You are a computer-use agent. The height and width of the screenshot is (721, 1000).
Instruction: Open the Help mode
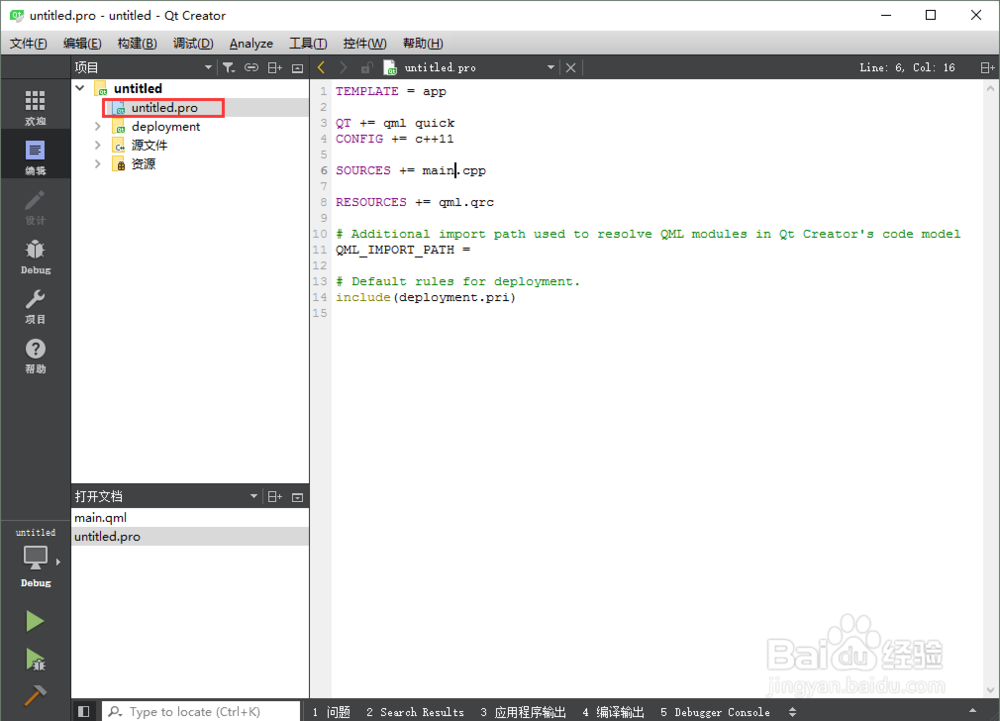(x=35, y=356)
